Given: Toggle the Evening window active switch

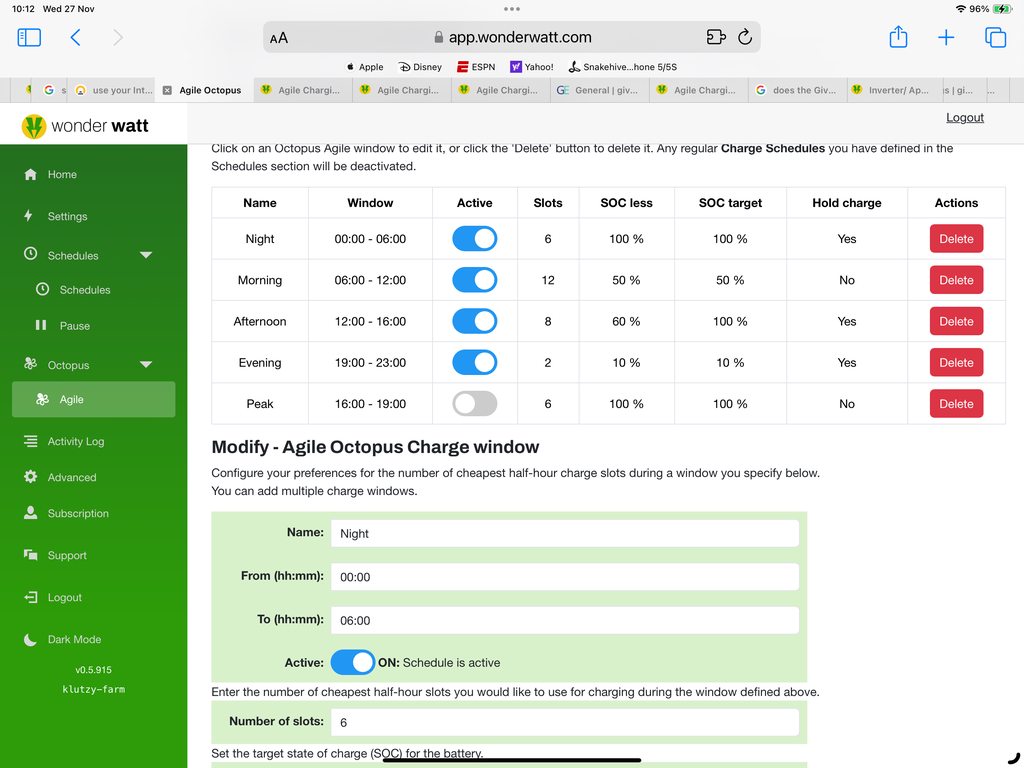Looking at the screenshot, I should coord(474,362).
